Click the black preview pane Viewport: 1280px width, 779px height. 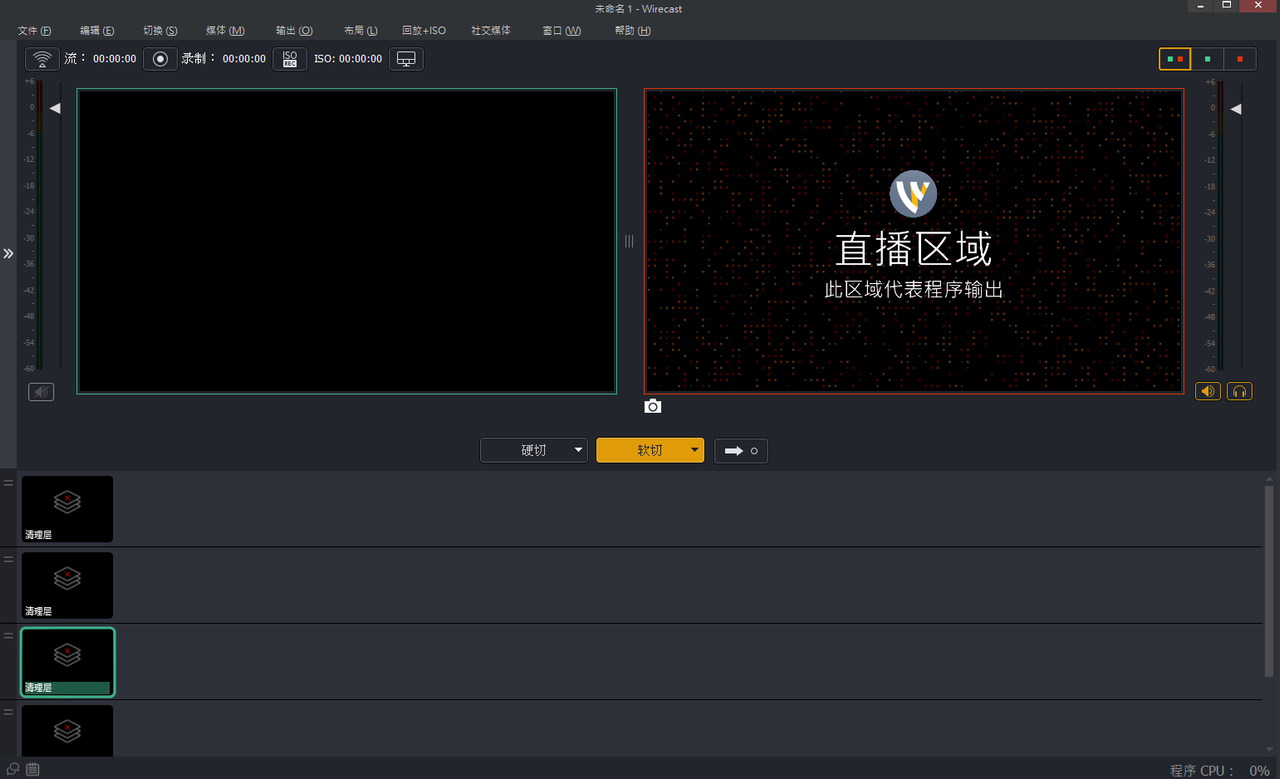[x=347, y=241]
